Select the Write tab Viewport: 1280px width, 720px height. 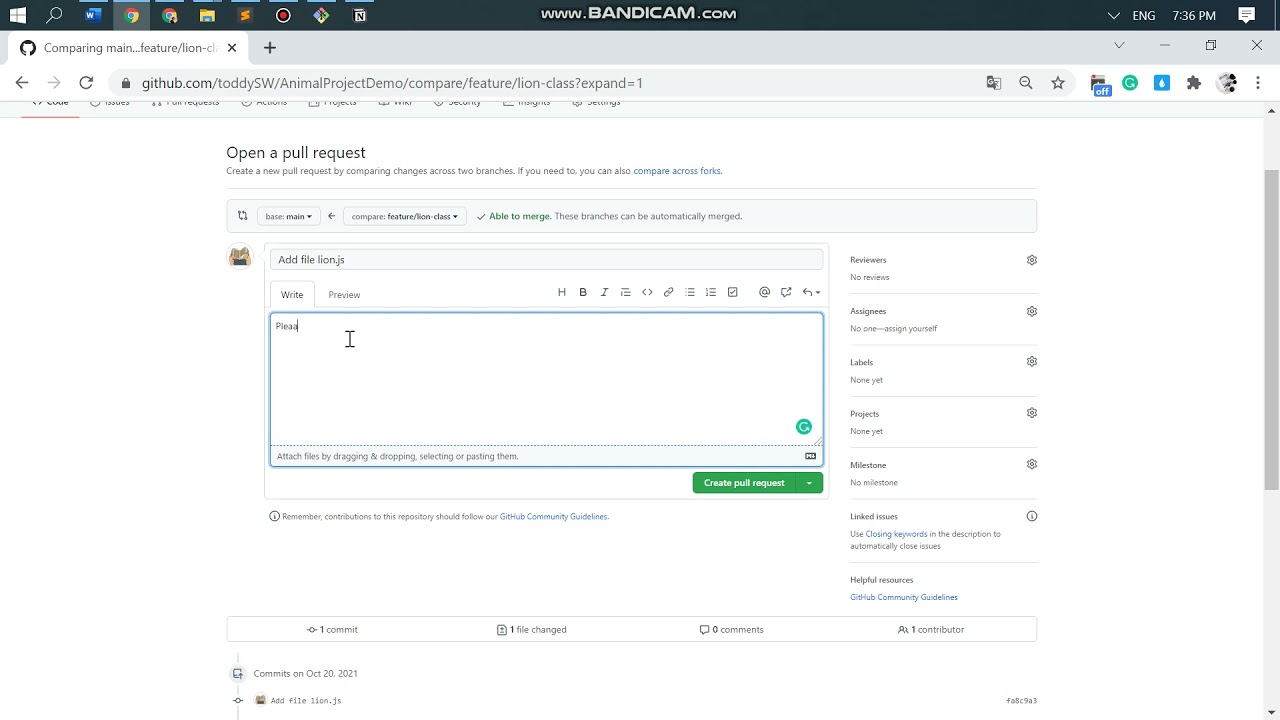[292, 295]
